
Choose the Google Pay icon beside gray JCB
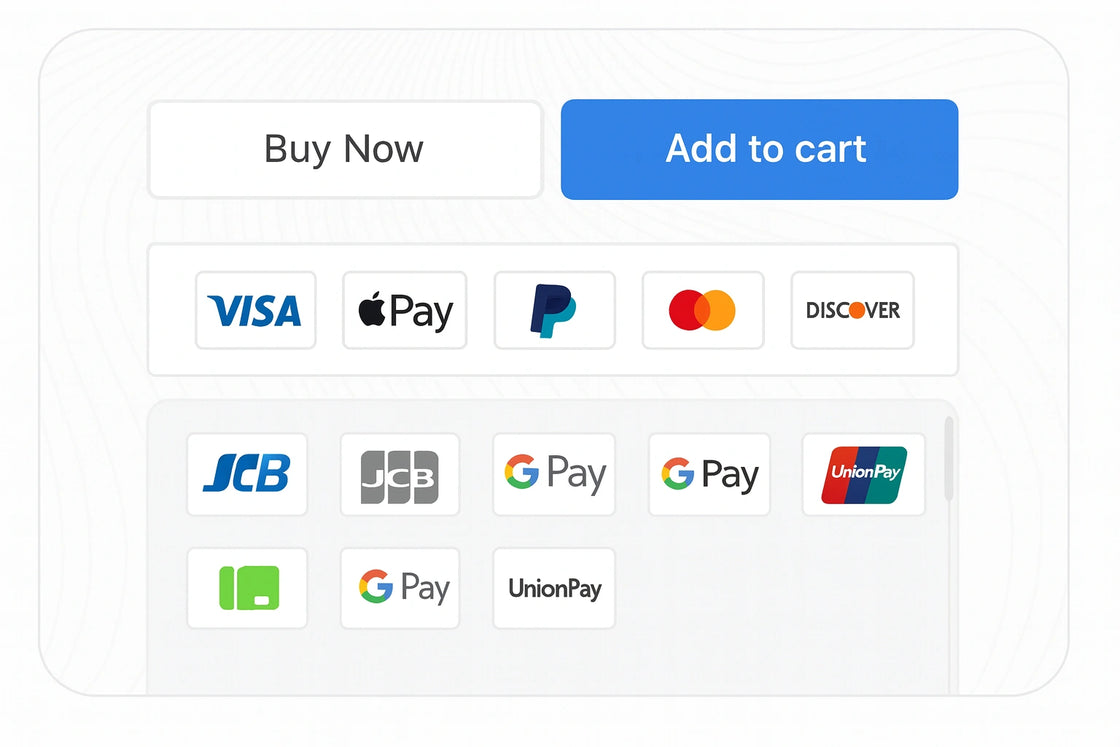click(554, 474)
